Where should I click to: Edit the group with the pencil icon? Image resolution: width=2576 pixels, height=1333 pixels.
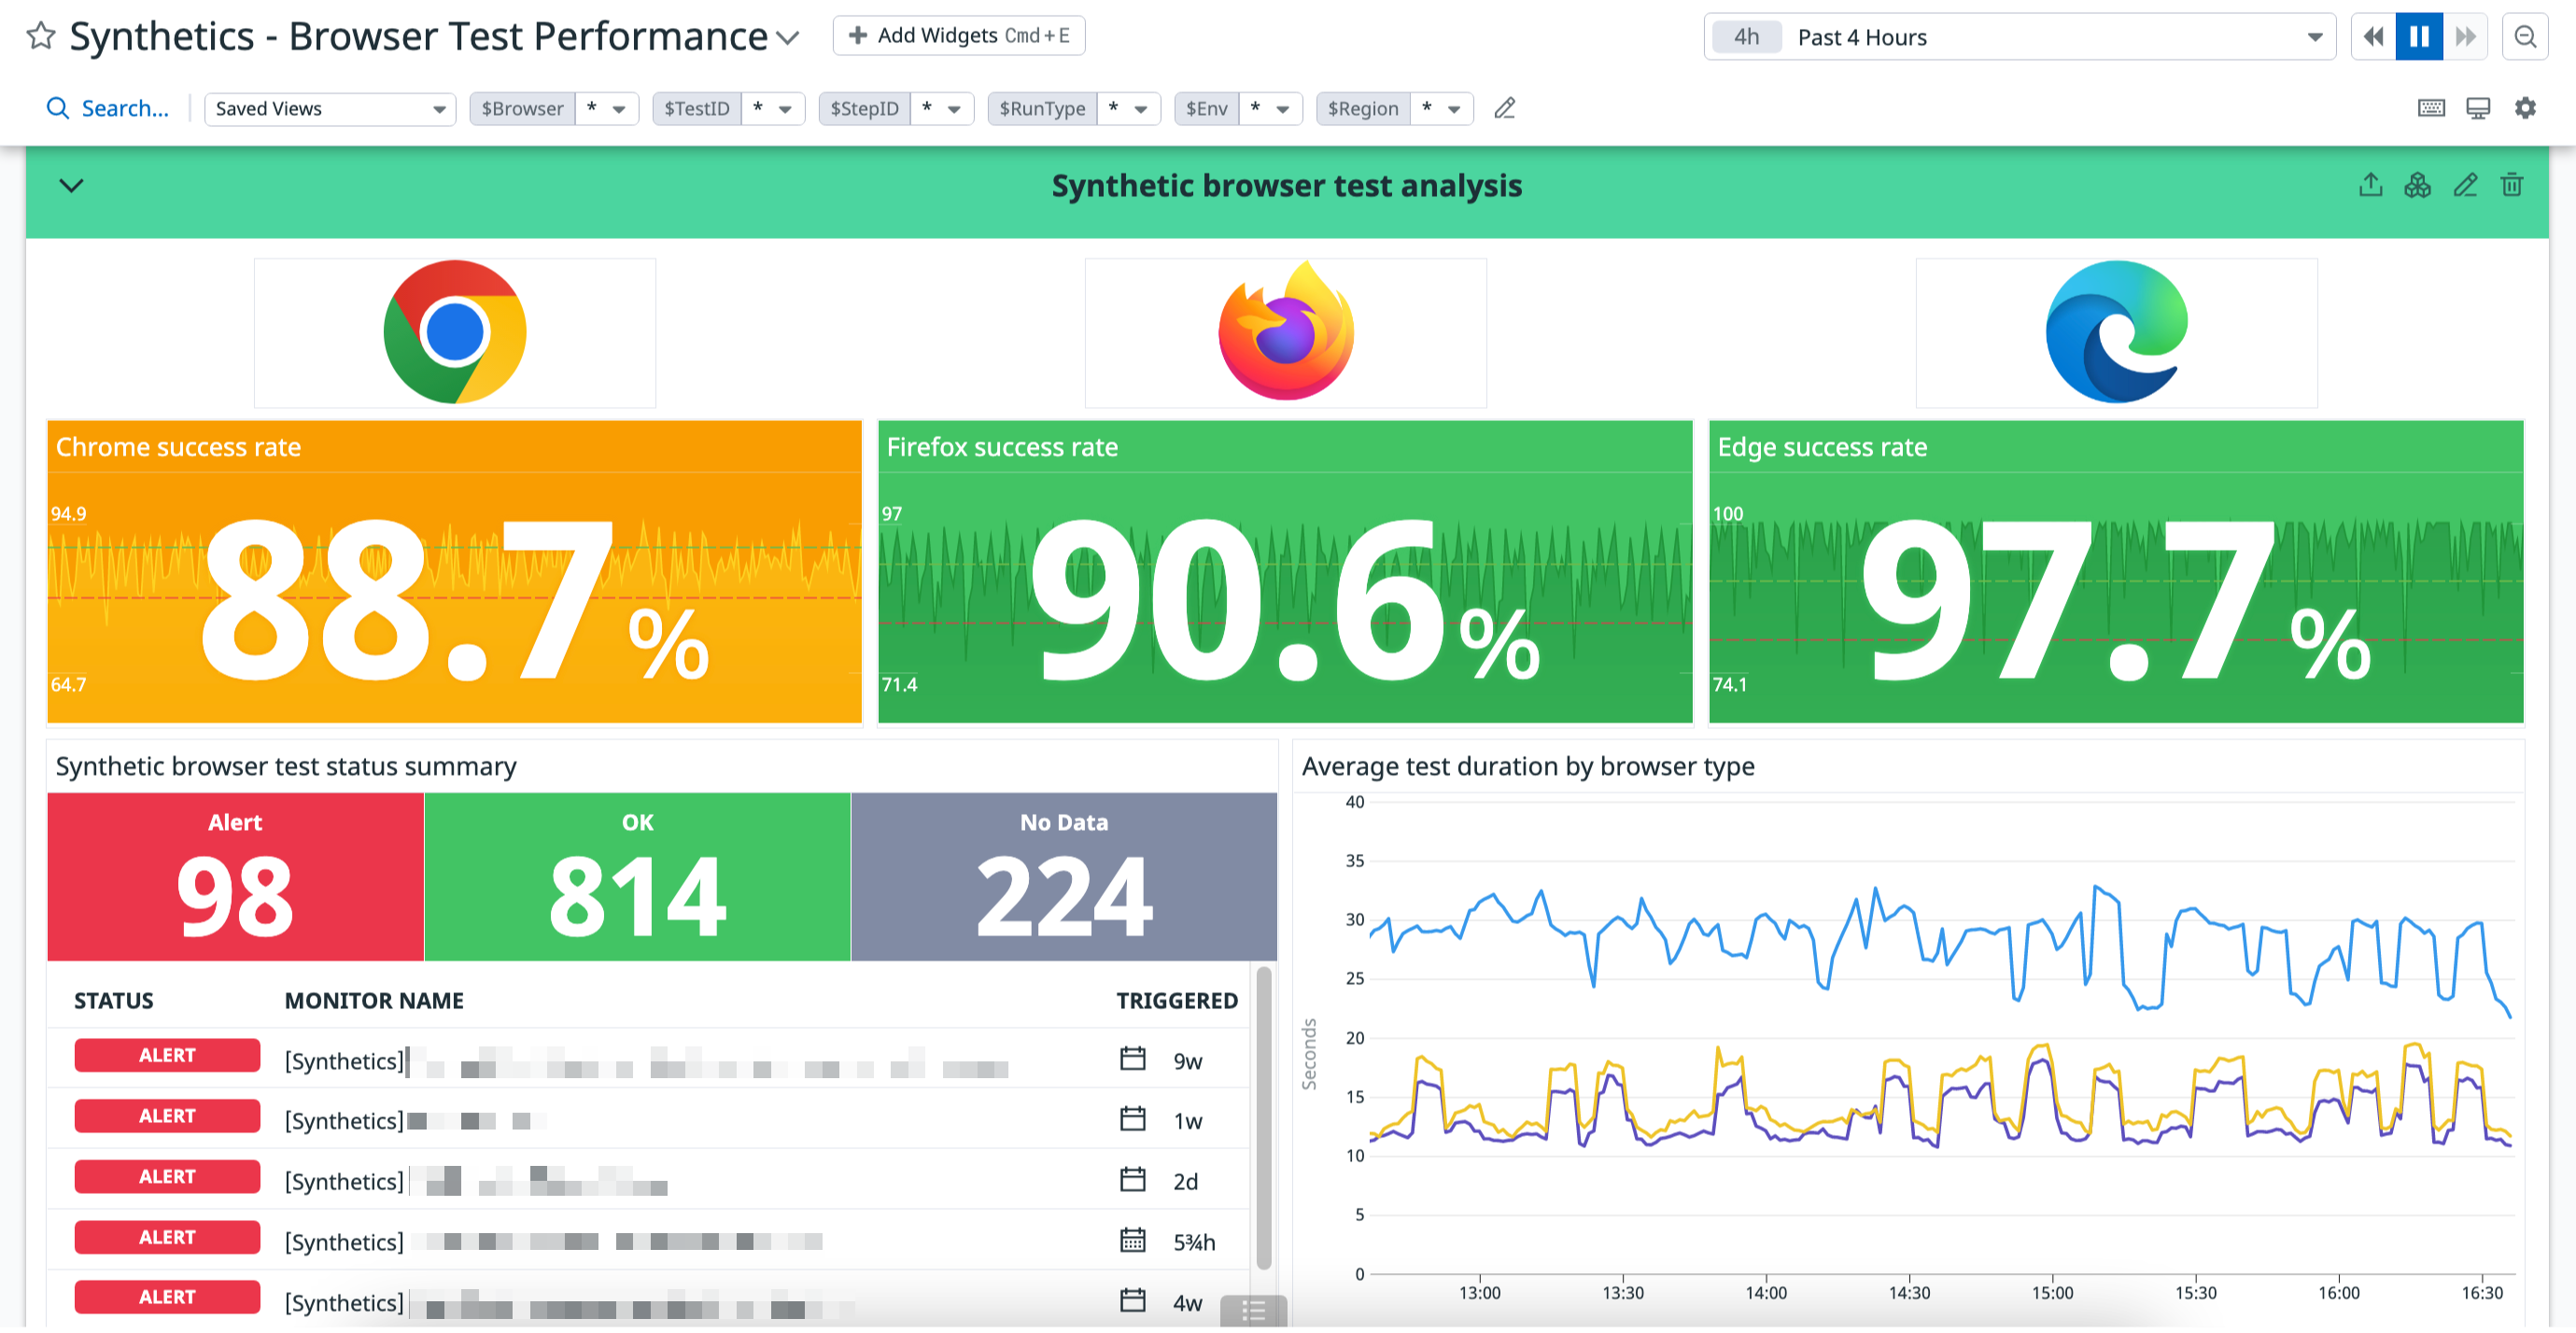pos(2465,185)
